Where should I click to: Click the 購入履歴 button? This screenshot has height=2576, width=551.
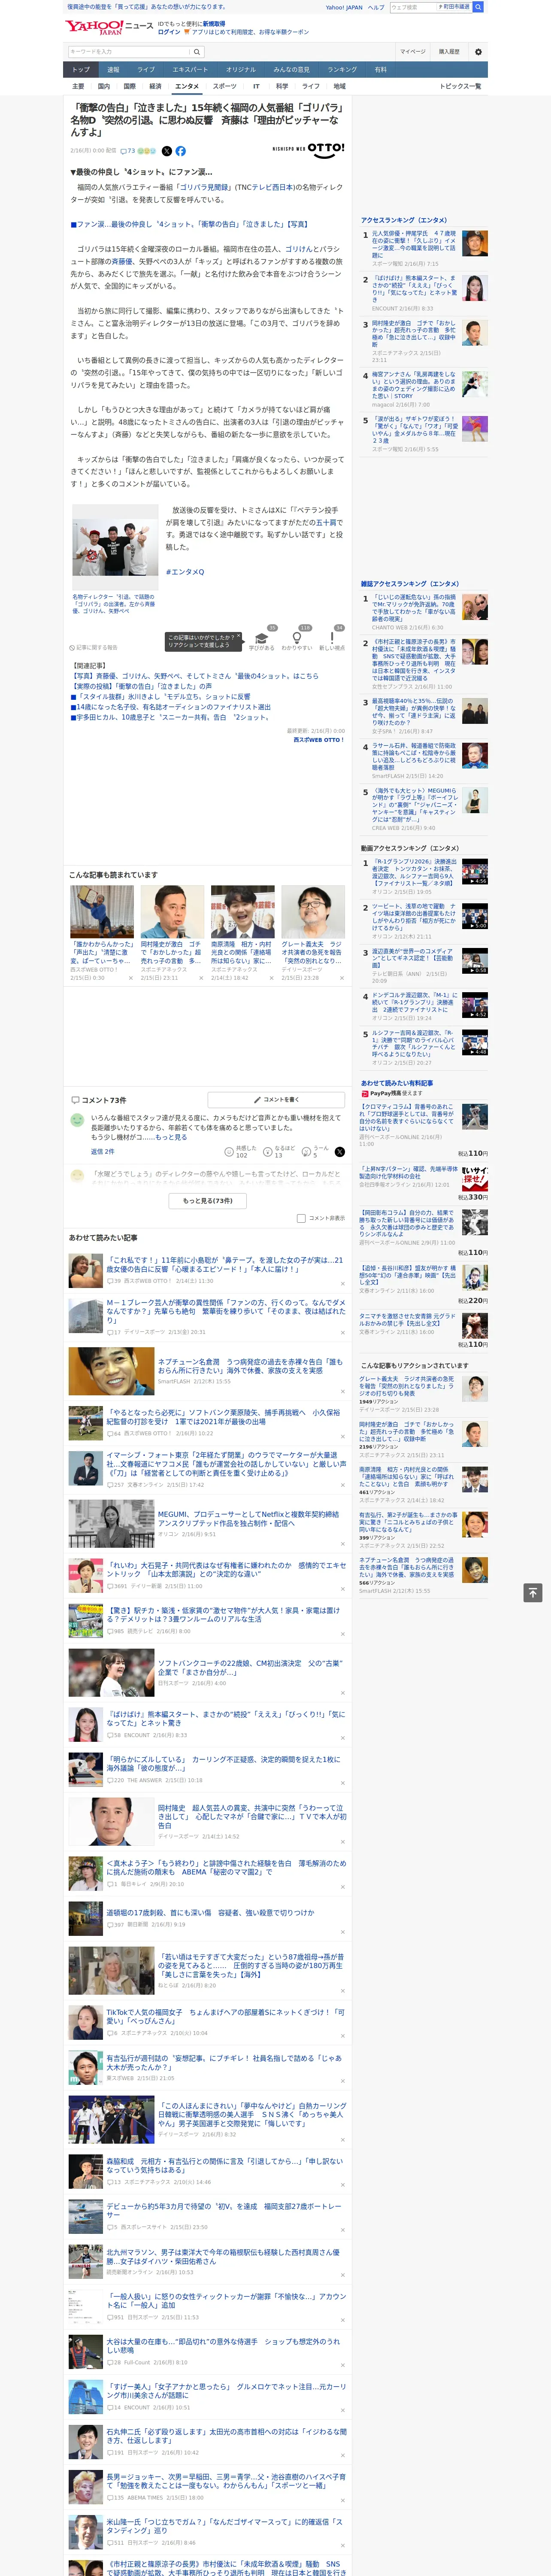449,52
